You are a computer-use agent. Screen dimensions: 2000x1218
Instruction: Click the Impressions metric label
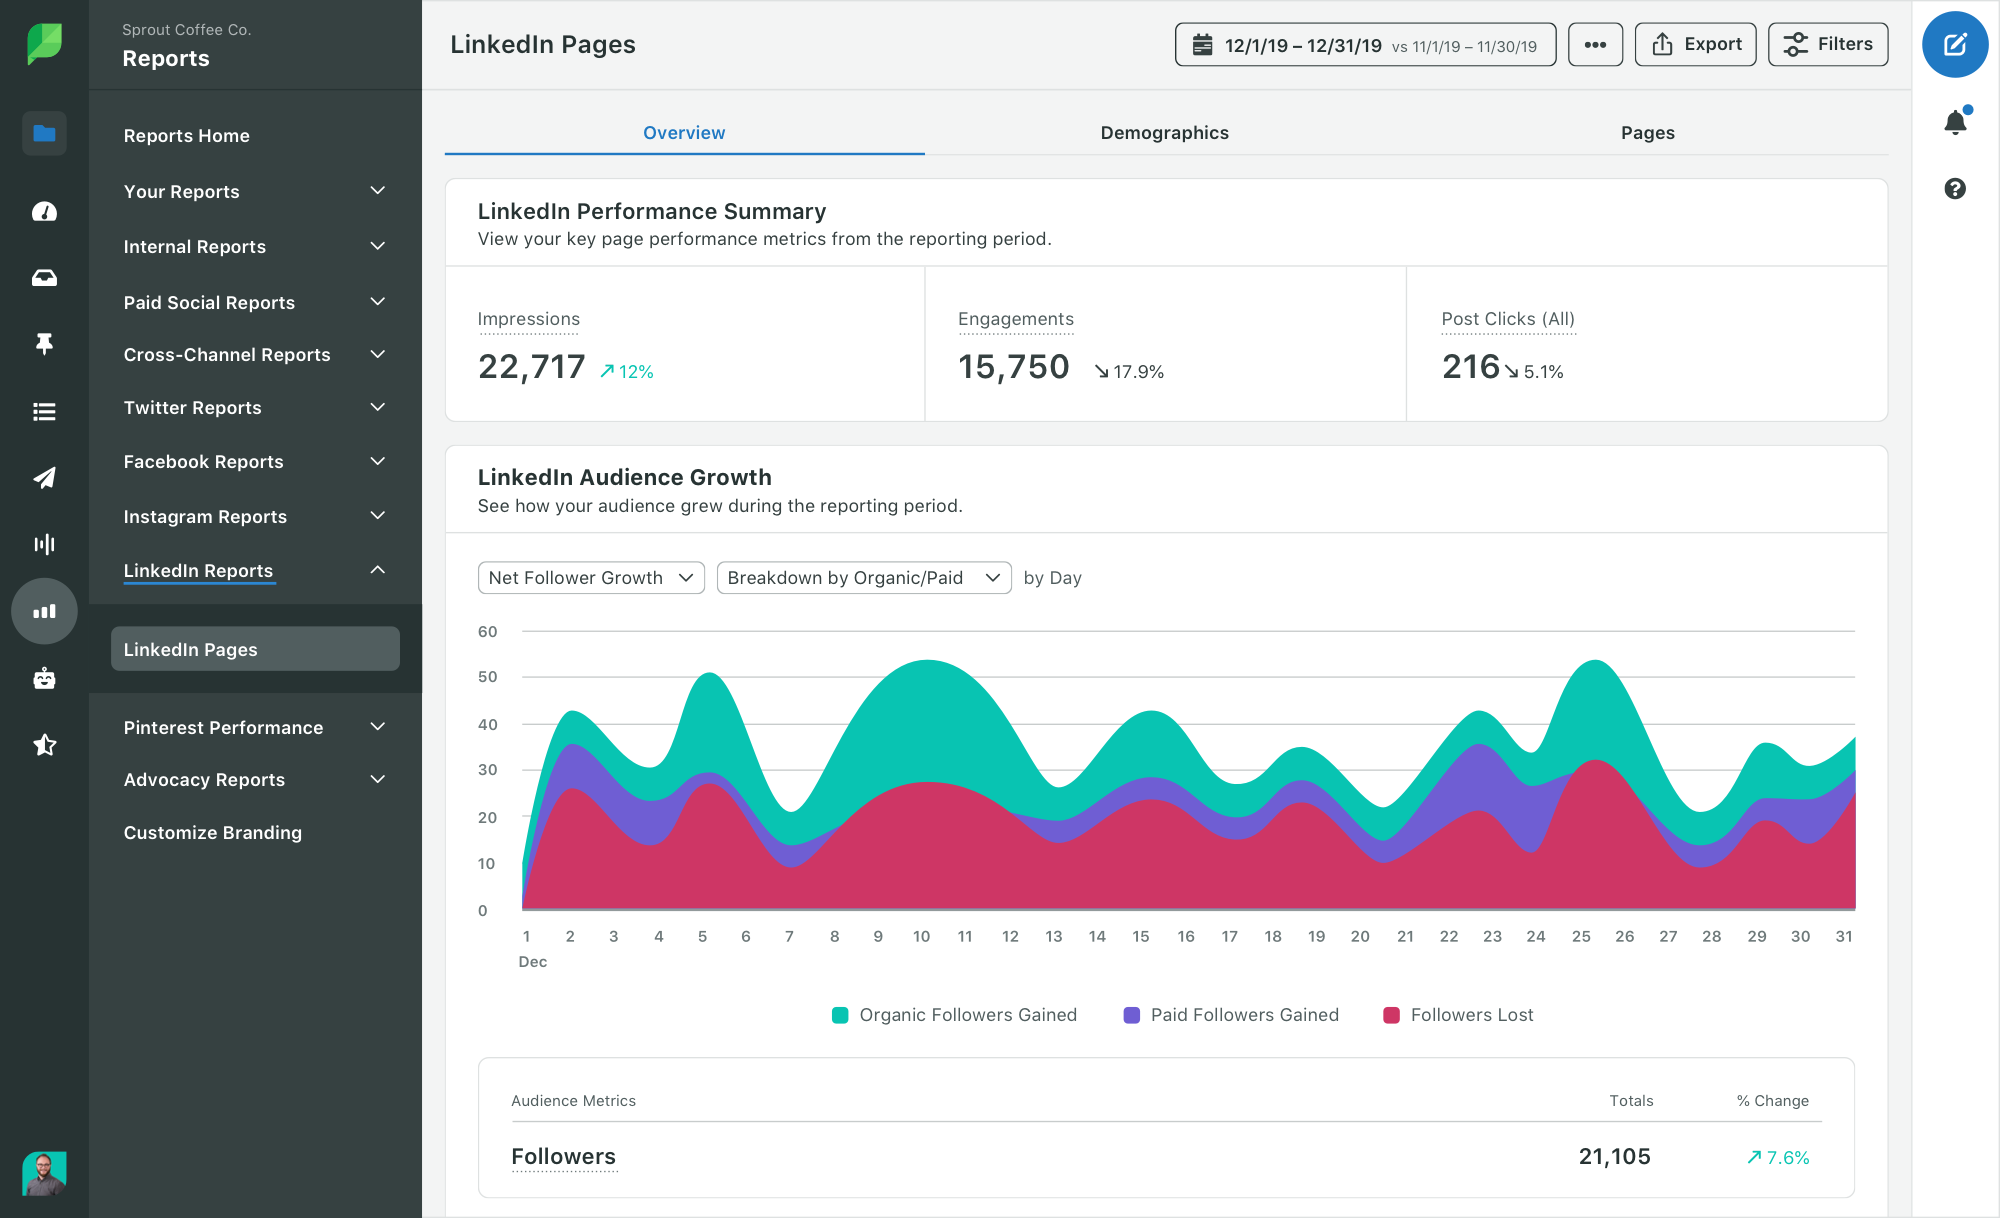(528, 319)
